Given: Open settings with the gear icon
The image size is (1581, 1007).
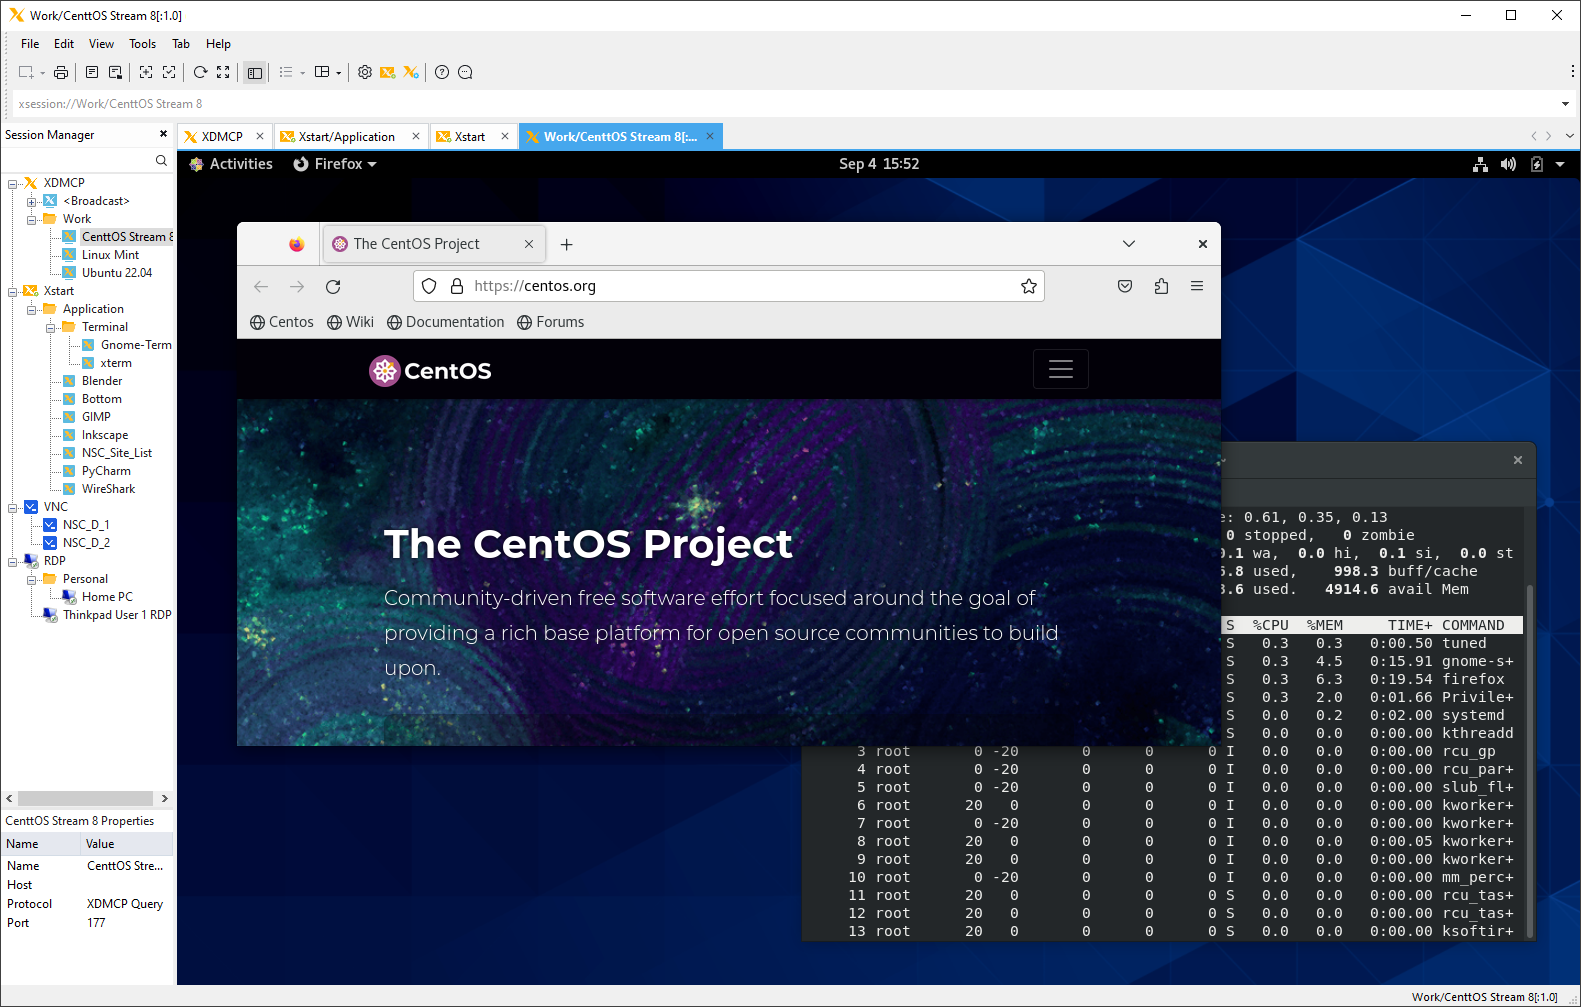Looking at the screenshot, I should tap(365, 72).
